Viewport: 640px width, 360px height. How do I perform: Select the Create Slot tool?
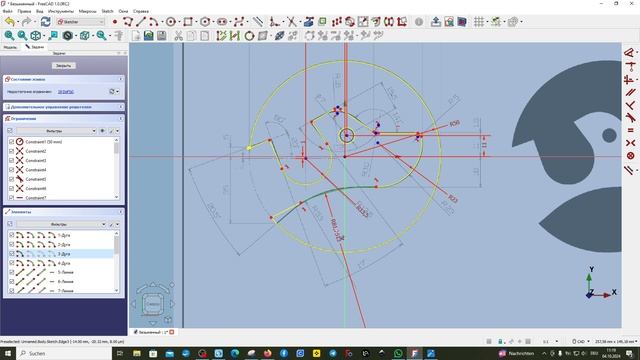[222, 22]
